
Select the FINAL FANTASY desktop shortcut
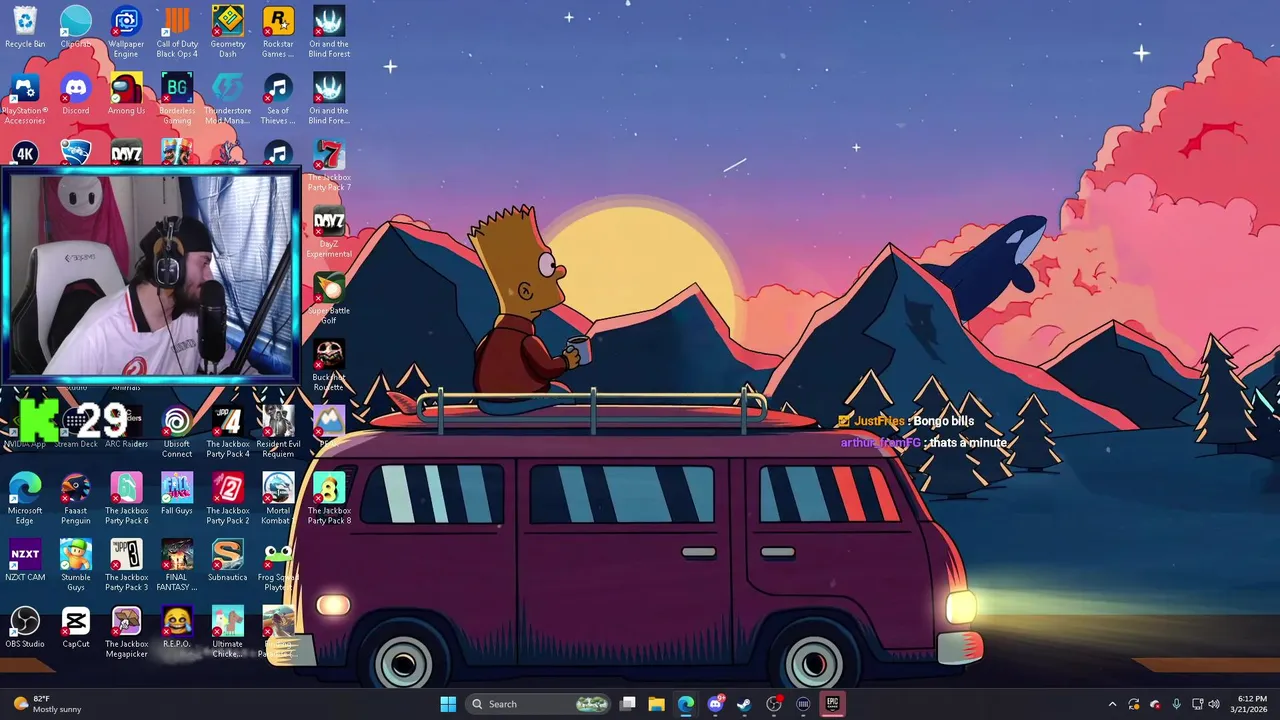click(x=177, y=566)
